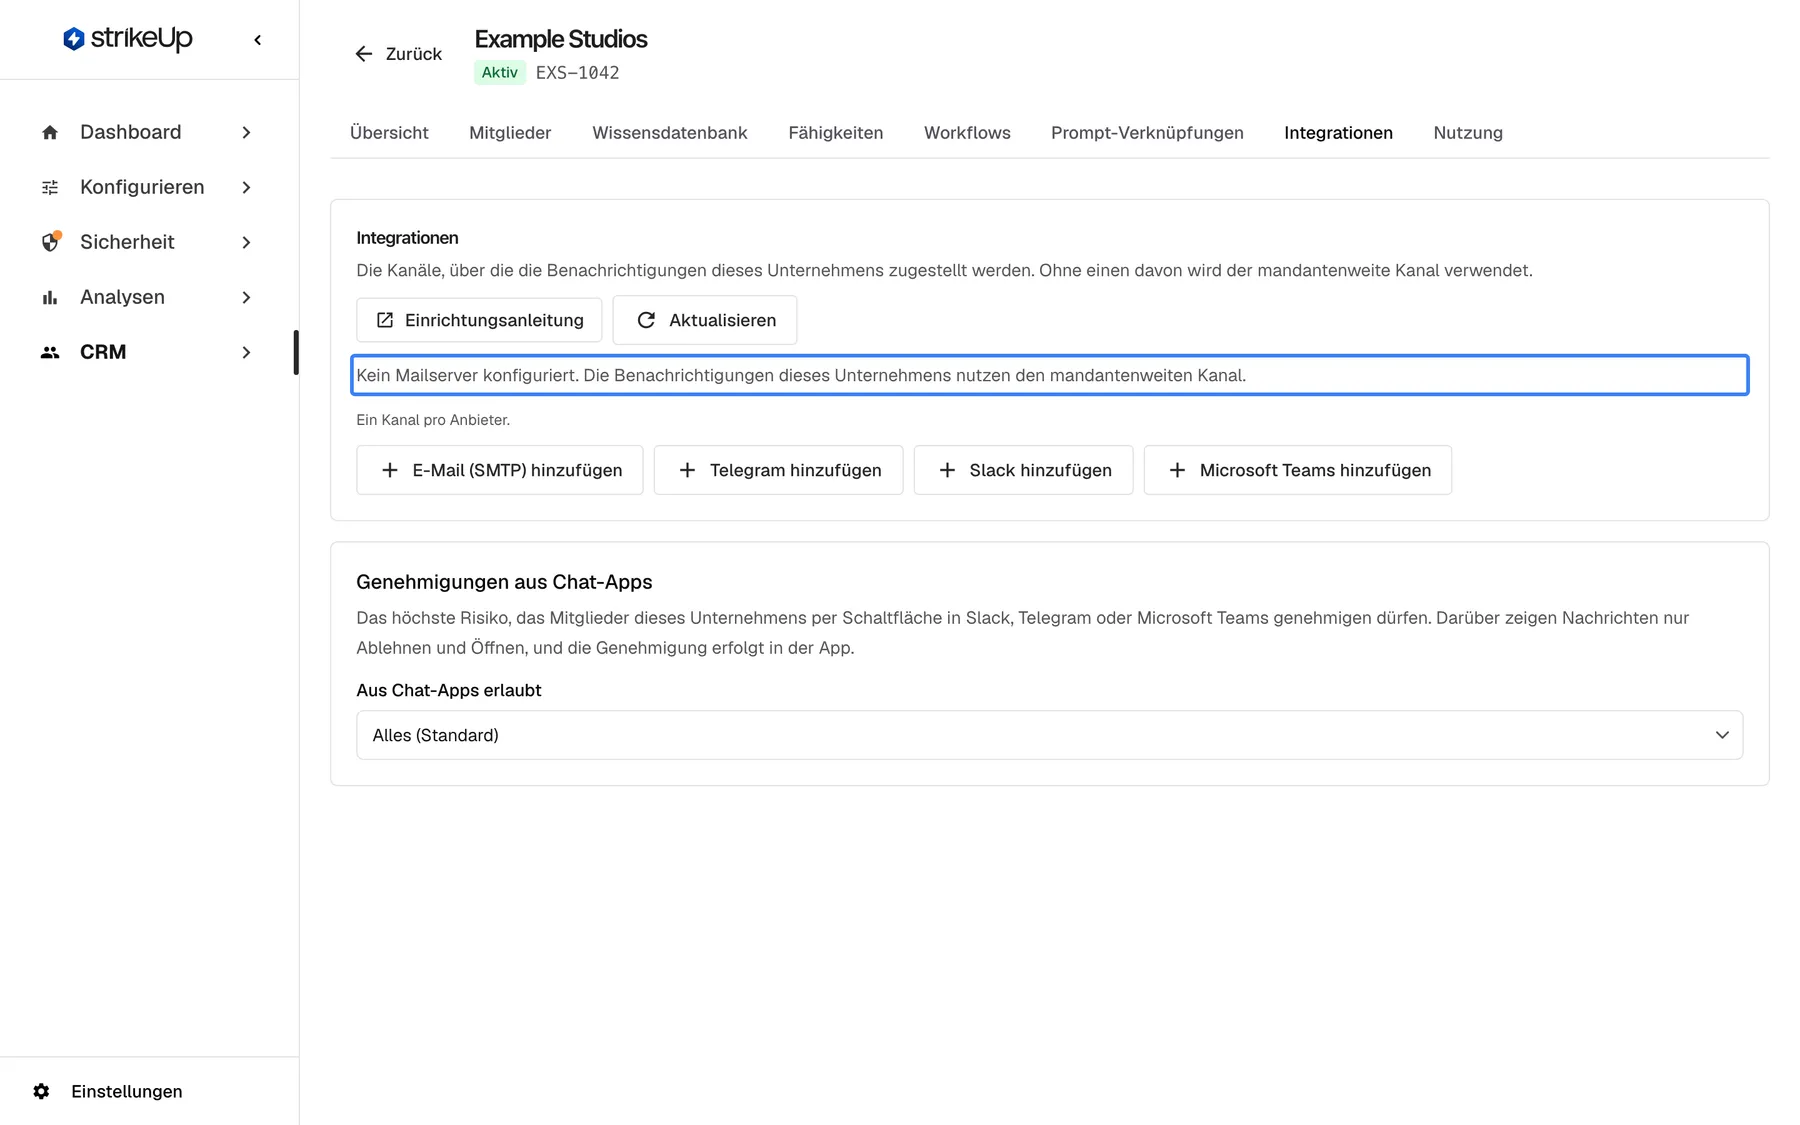Expand the Dashboard menu chevron
The width and height of the screenshot is (1800, 1125).
[246, 132]
